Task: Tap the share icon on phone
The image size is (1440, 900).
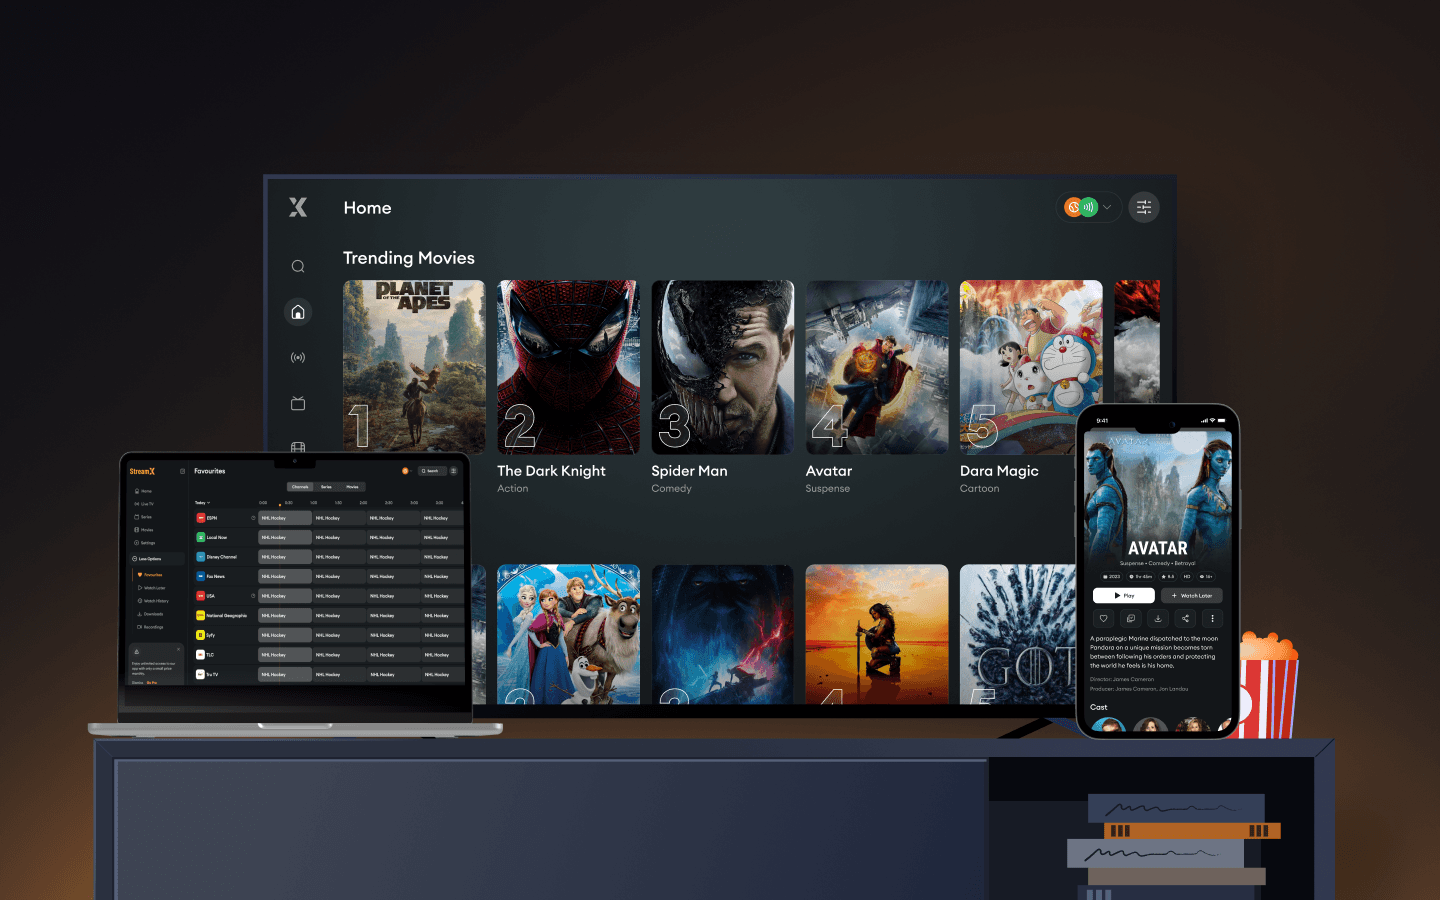Action: point(1185,618)
